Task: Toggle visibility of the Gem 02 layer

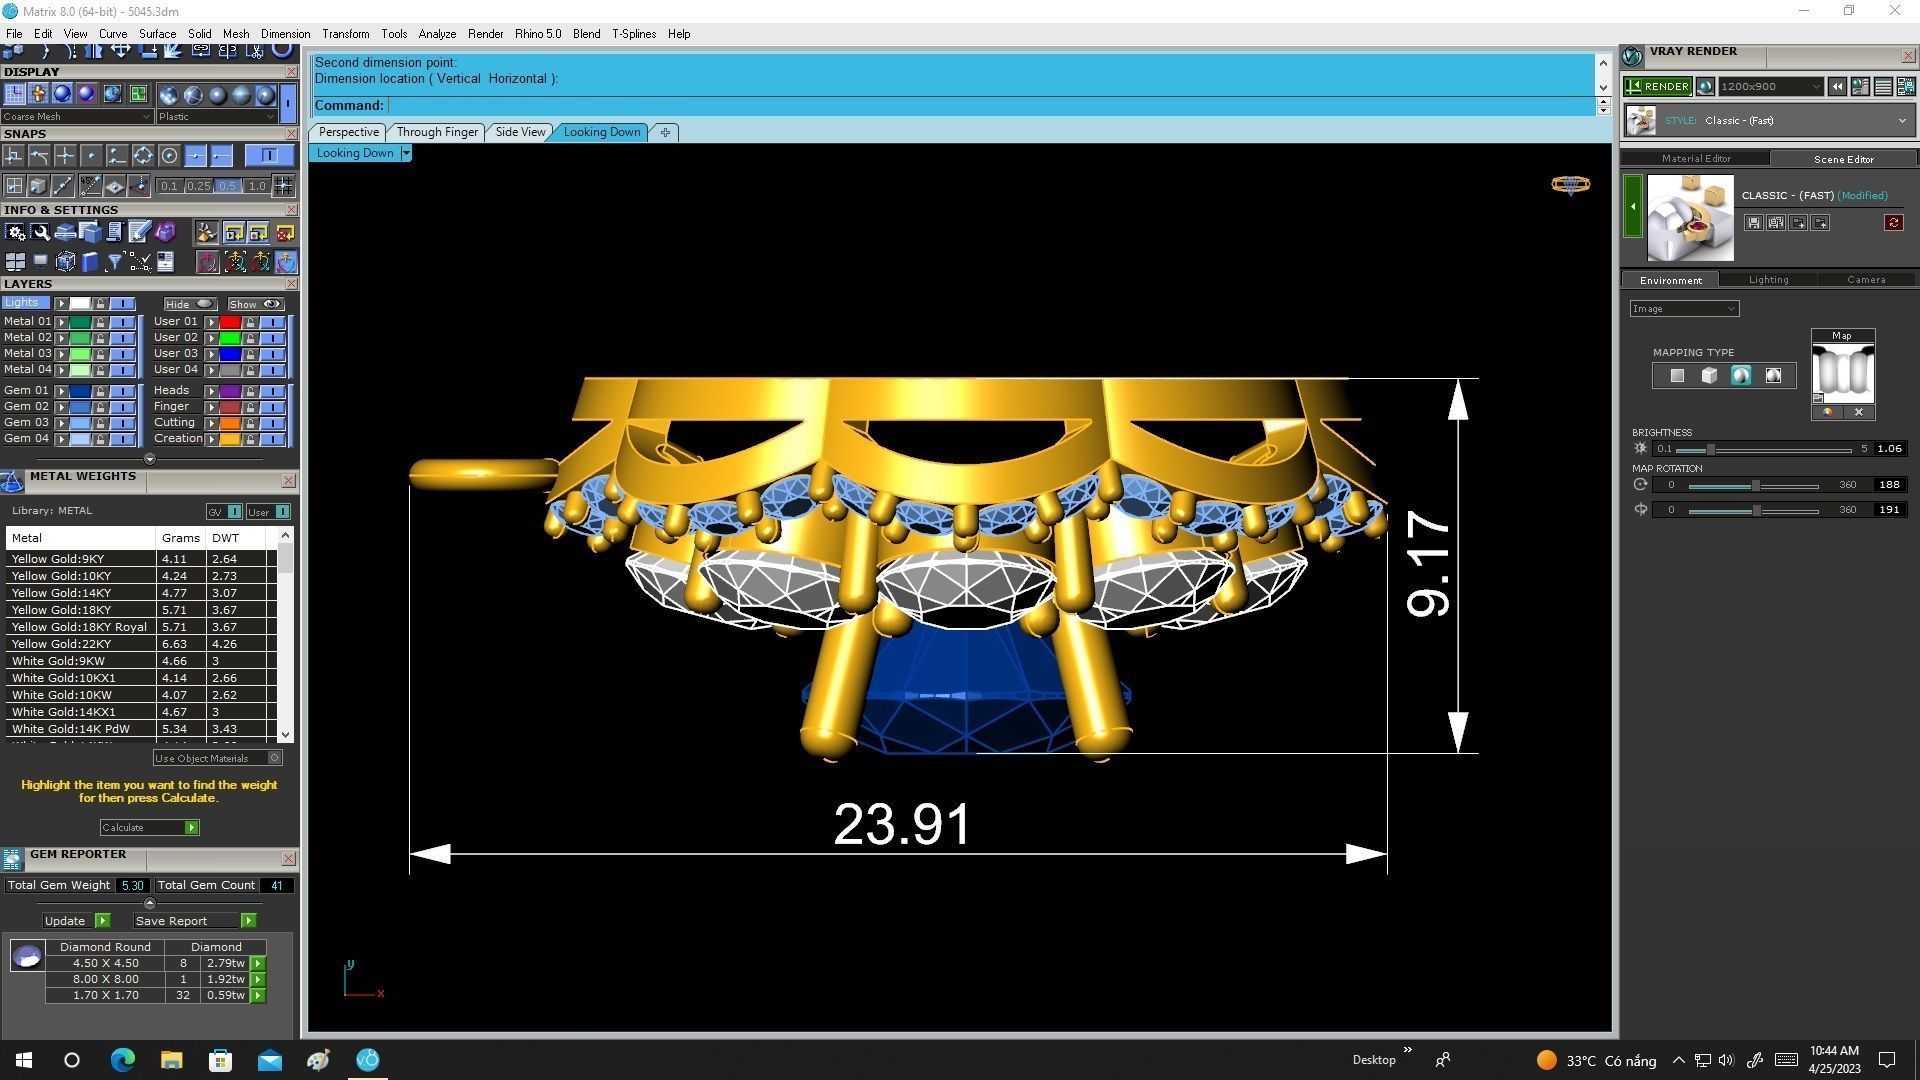Action: coord(122,407)
